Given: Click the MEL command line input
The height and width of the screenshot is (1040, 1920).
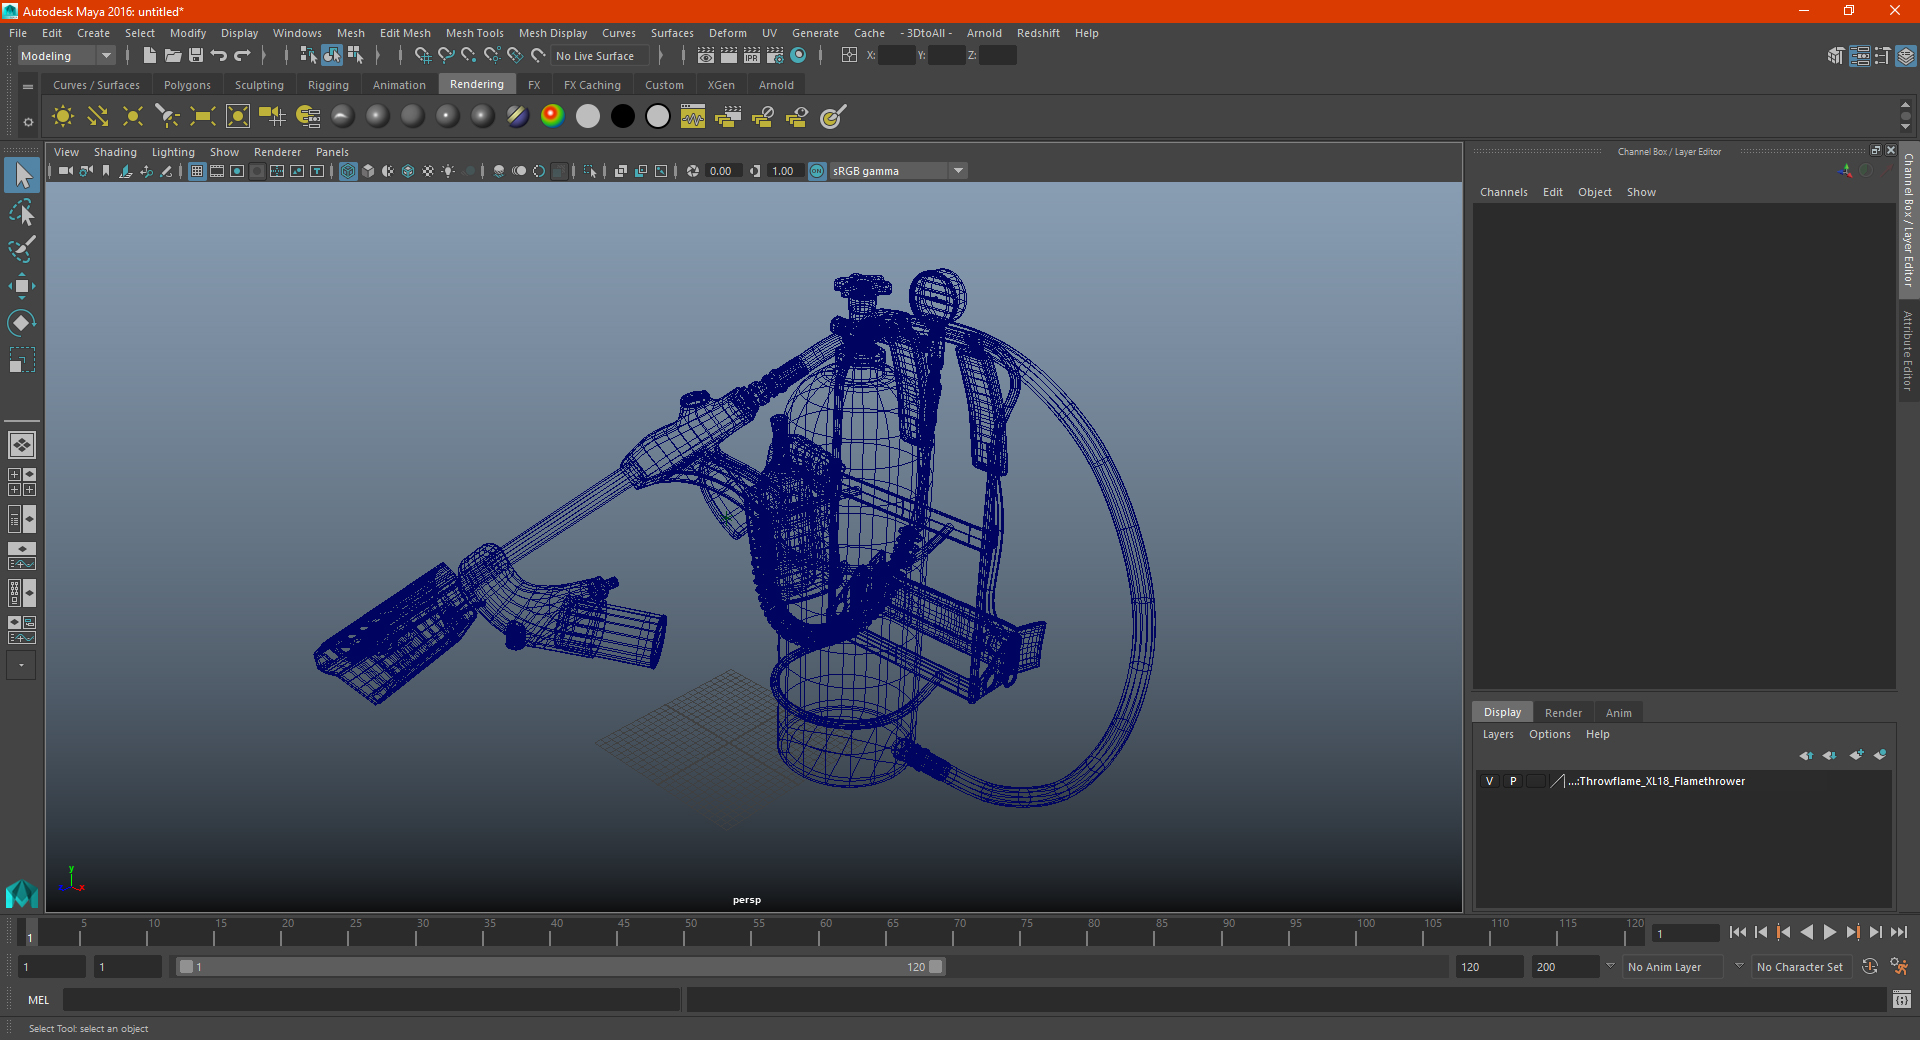Looking at the screenshot, I should (371, 999).
